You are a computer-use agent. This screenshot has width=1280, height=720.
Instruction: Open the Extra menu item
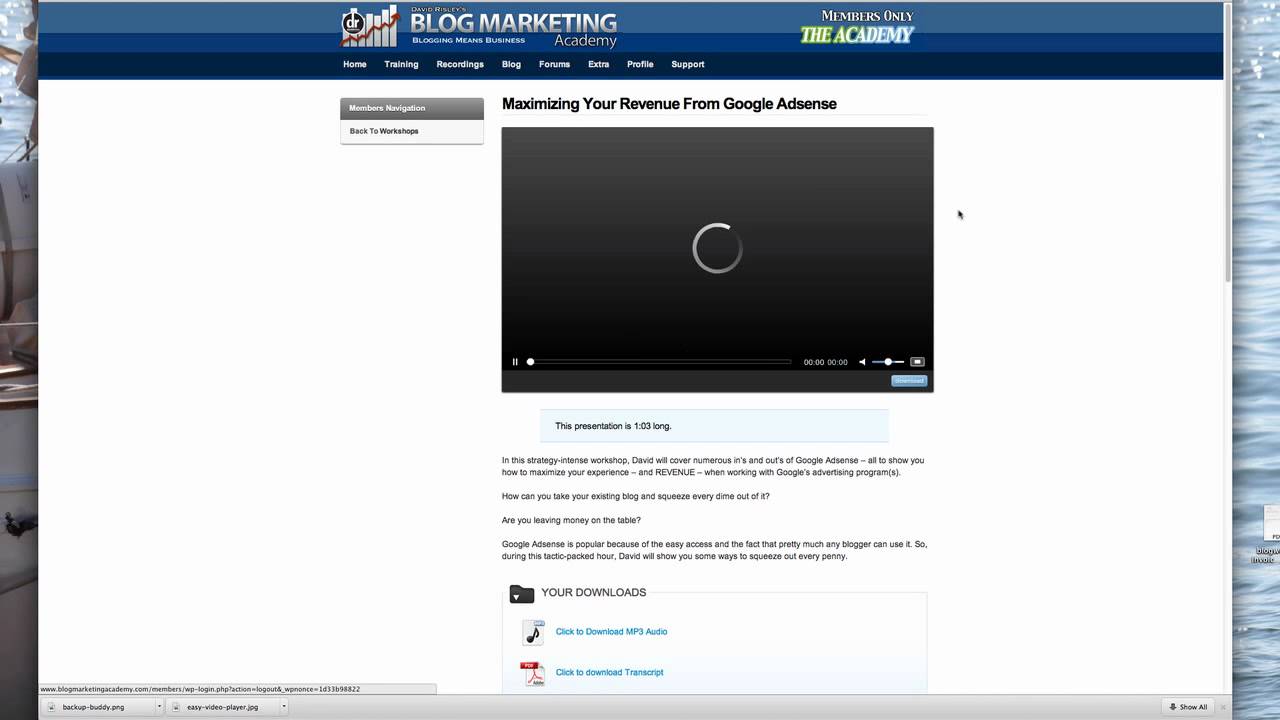click(x=598, y=64)
